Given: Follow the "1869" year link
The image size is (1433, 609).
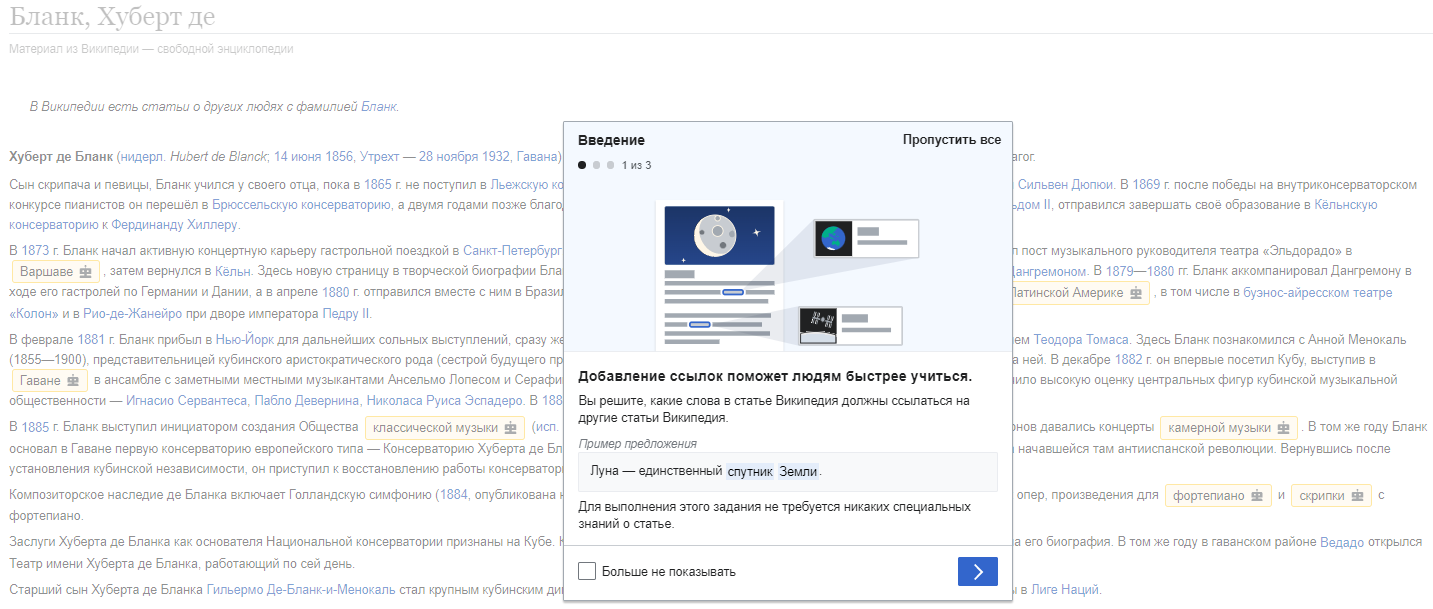Looking at the screenshot, I should pyautogui.click(x=1146, y=184).
